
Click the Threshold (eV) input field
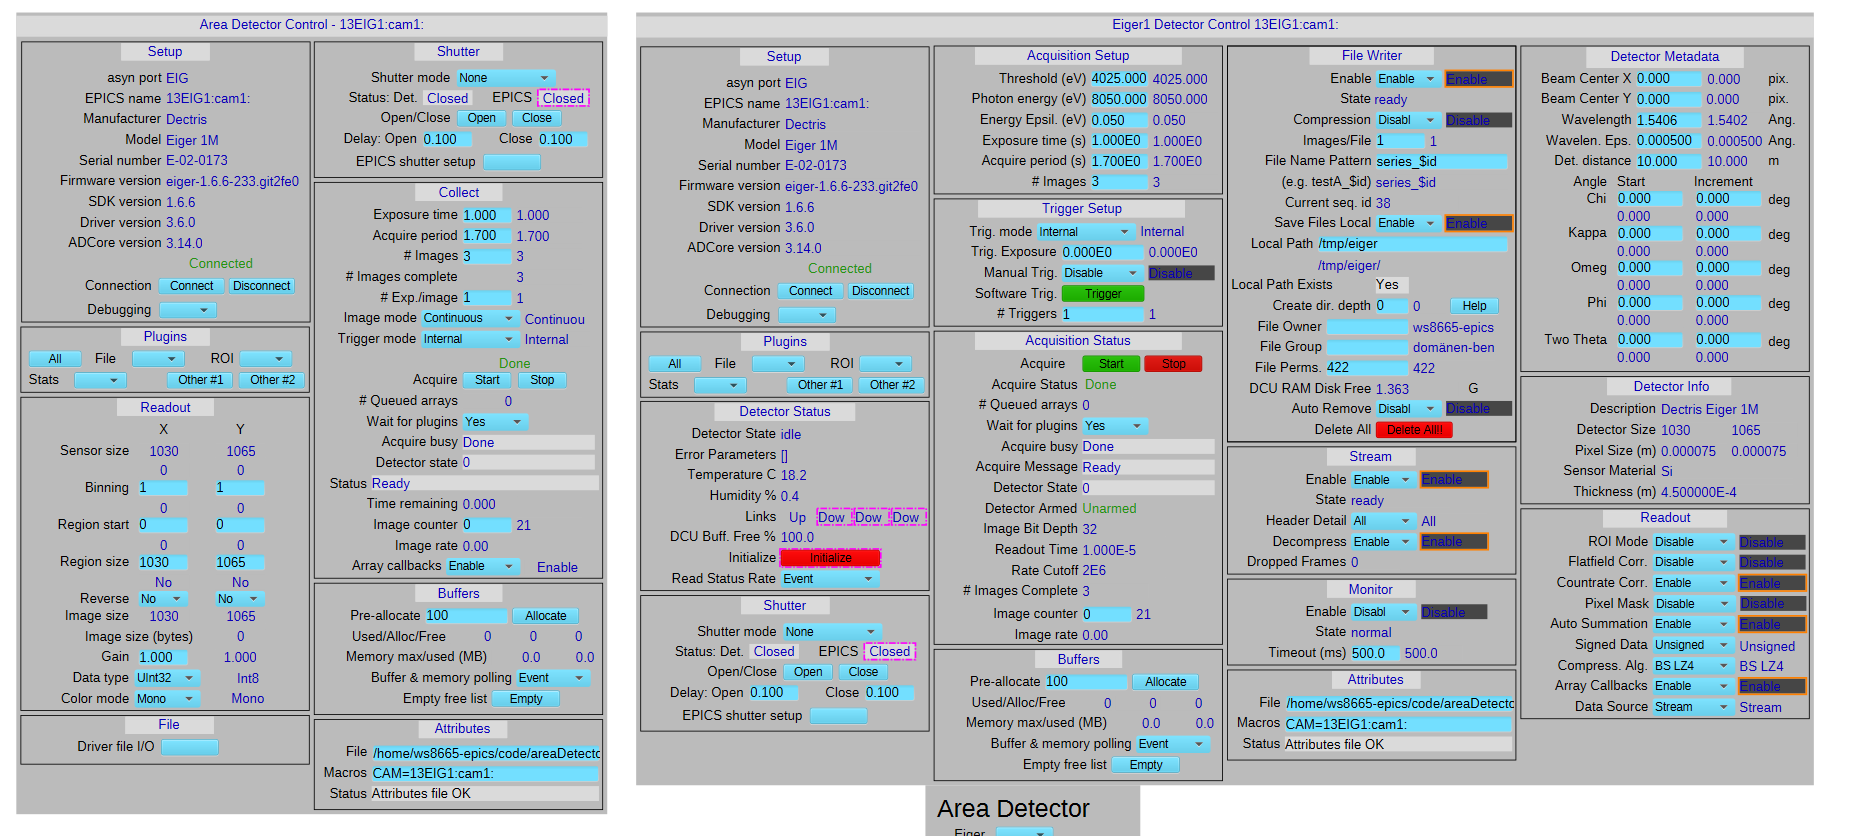[x=1118, y=79]
